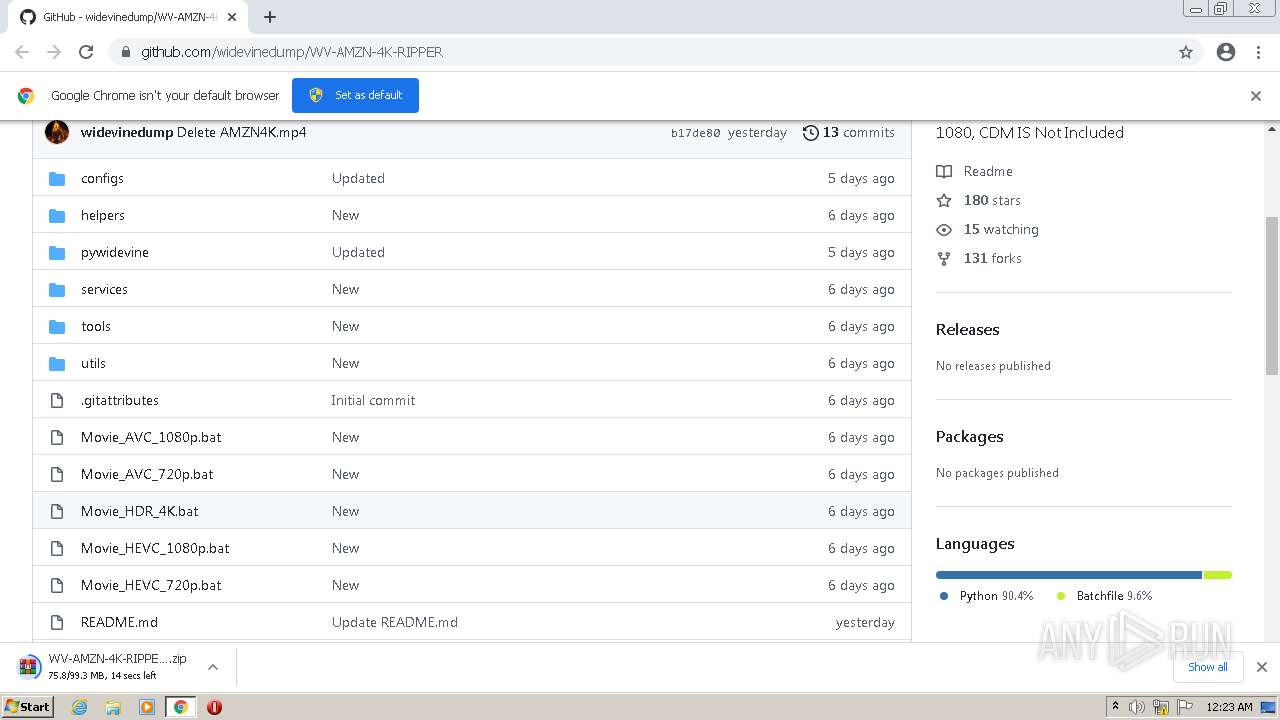The height and width of the screenshot is (720, 1280).
Task: Click the stars star icon in sidebar
Action: (944, 201)
